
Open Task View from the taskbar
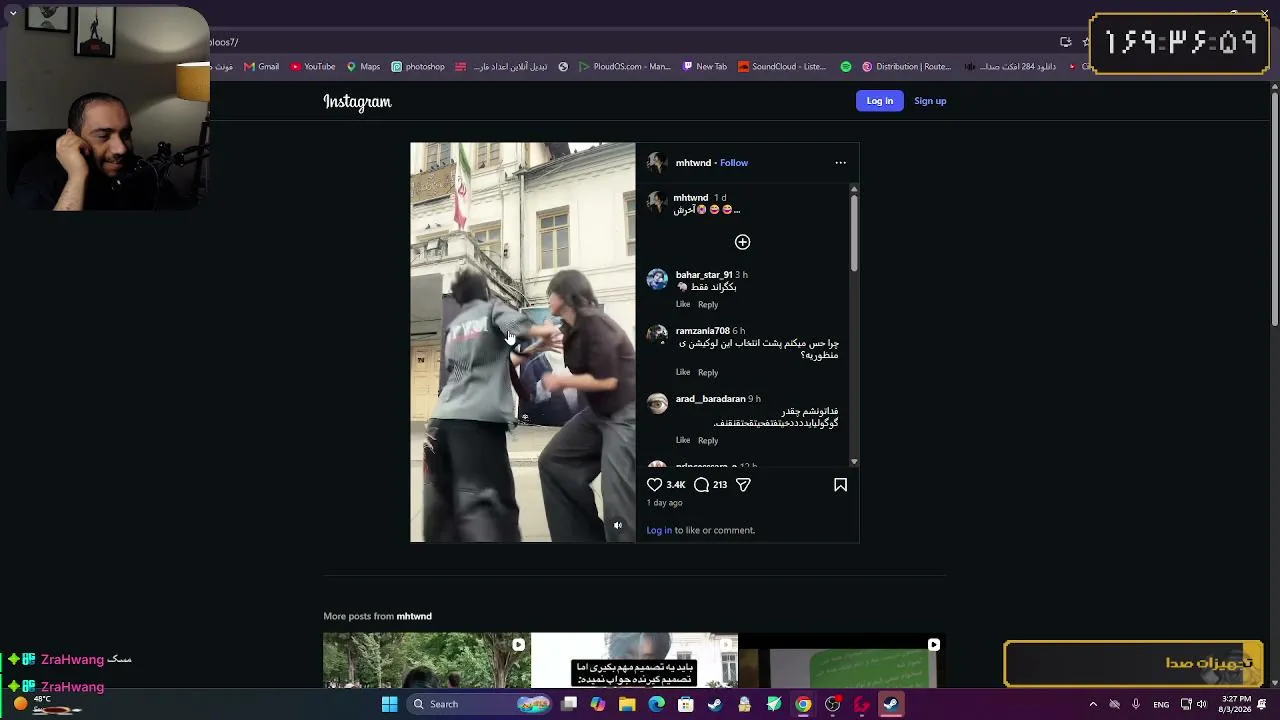[569, 704]
